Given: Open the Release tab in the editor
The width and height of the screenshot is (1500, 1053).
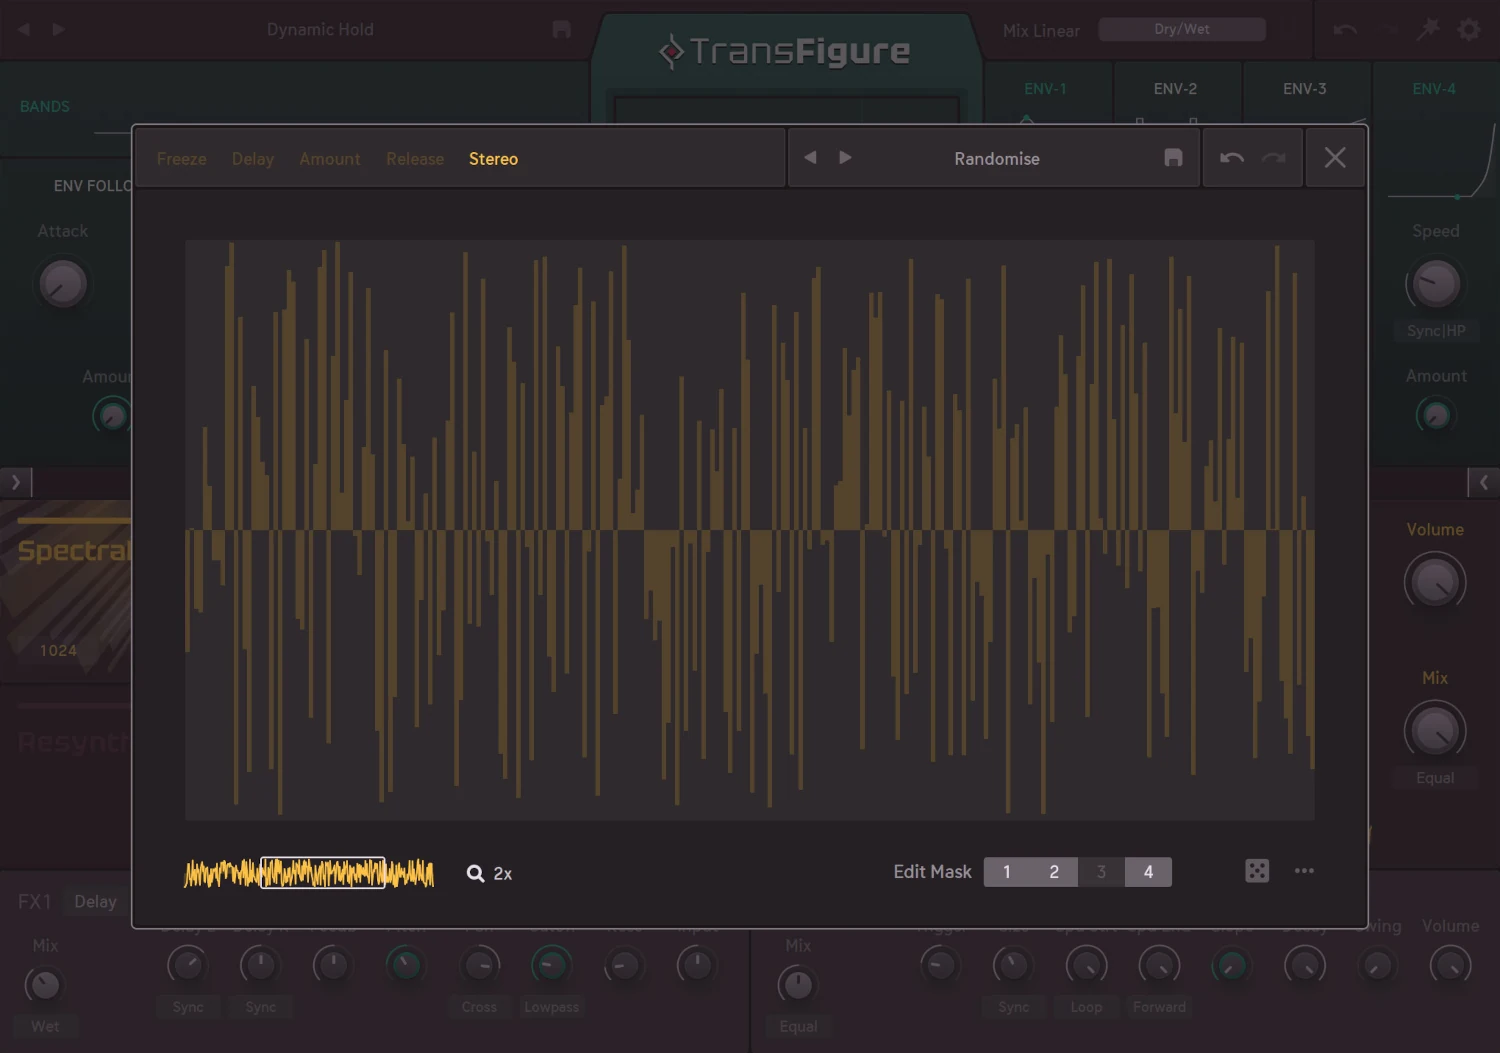Looking at the screenshot, I should click(414, 158).
